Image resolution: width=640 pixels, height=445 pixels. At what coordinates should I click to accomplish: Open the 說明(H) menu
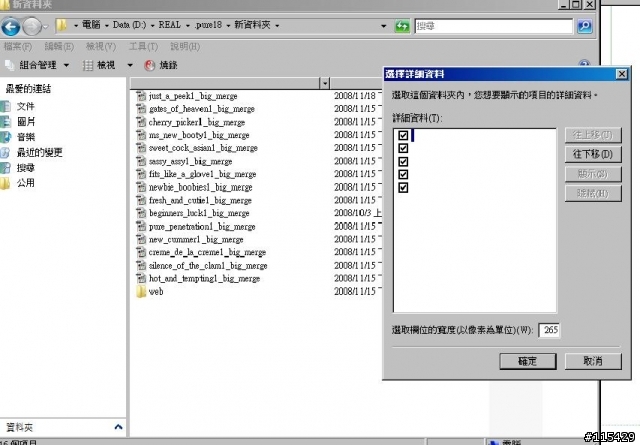click(x=185, y=47)
